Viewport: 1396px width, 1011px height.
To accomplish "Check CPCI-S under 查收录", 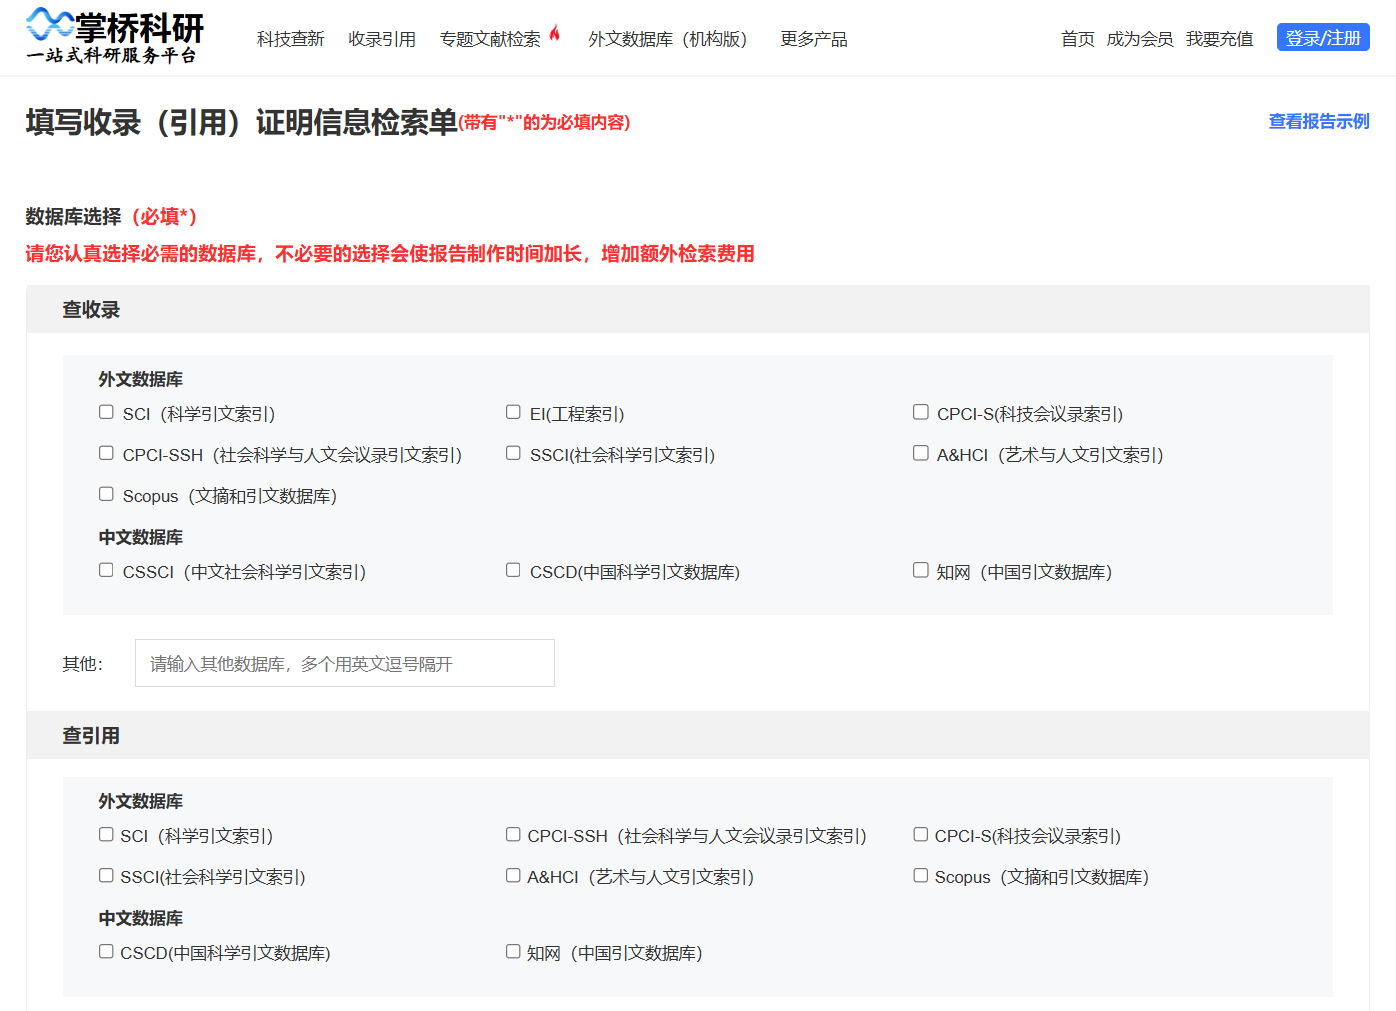I will tap(921, 412).
